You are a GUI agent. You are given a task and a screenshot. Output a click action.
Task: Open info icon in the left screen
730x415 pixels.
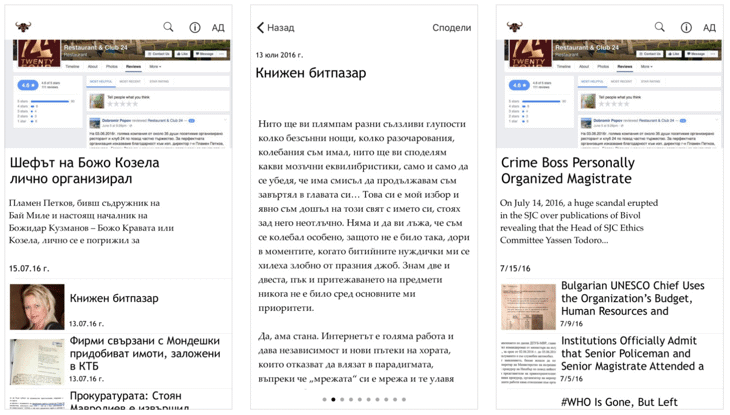pyautogui.click(x=195, y=27)
